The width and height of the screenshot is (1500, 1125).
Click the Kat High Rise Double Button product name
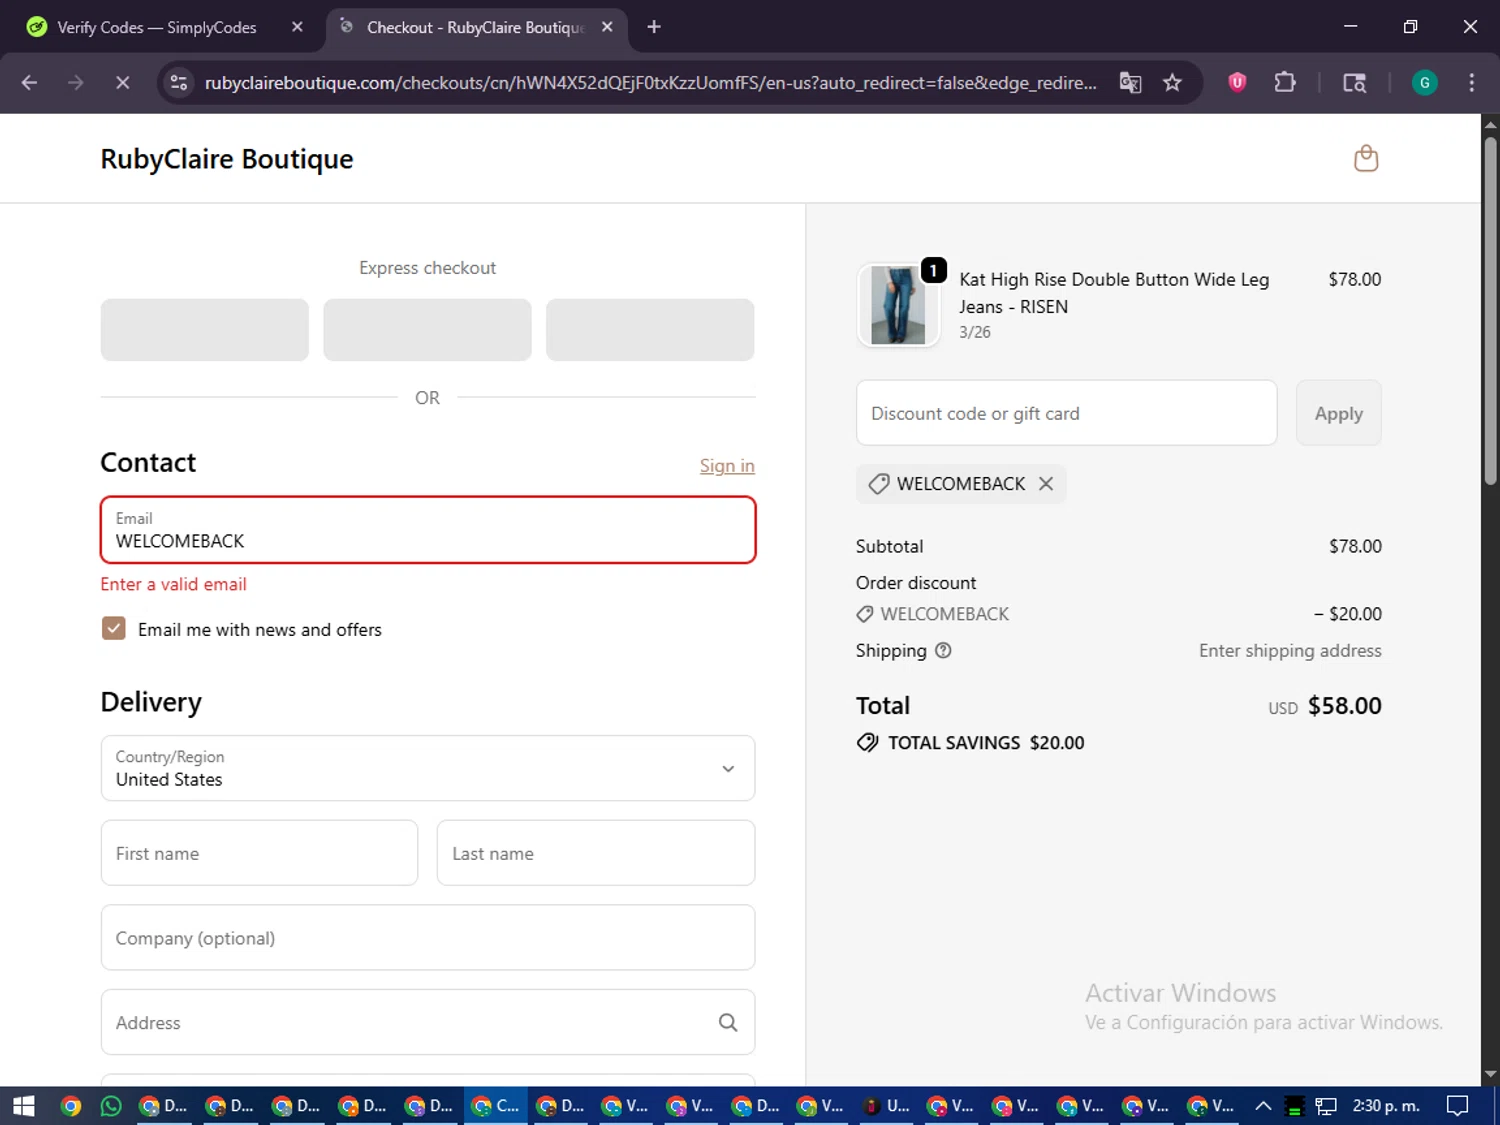click(1114, 293)
